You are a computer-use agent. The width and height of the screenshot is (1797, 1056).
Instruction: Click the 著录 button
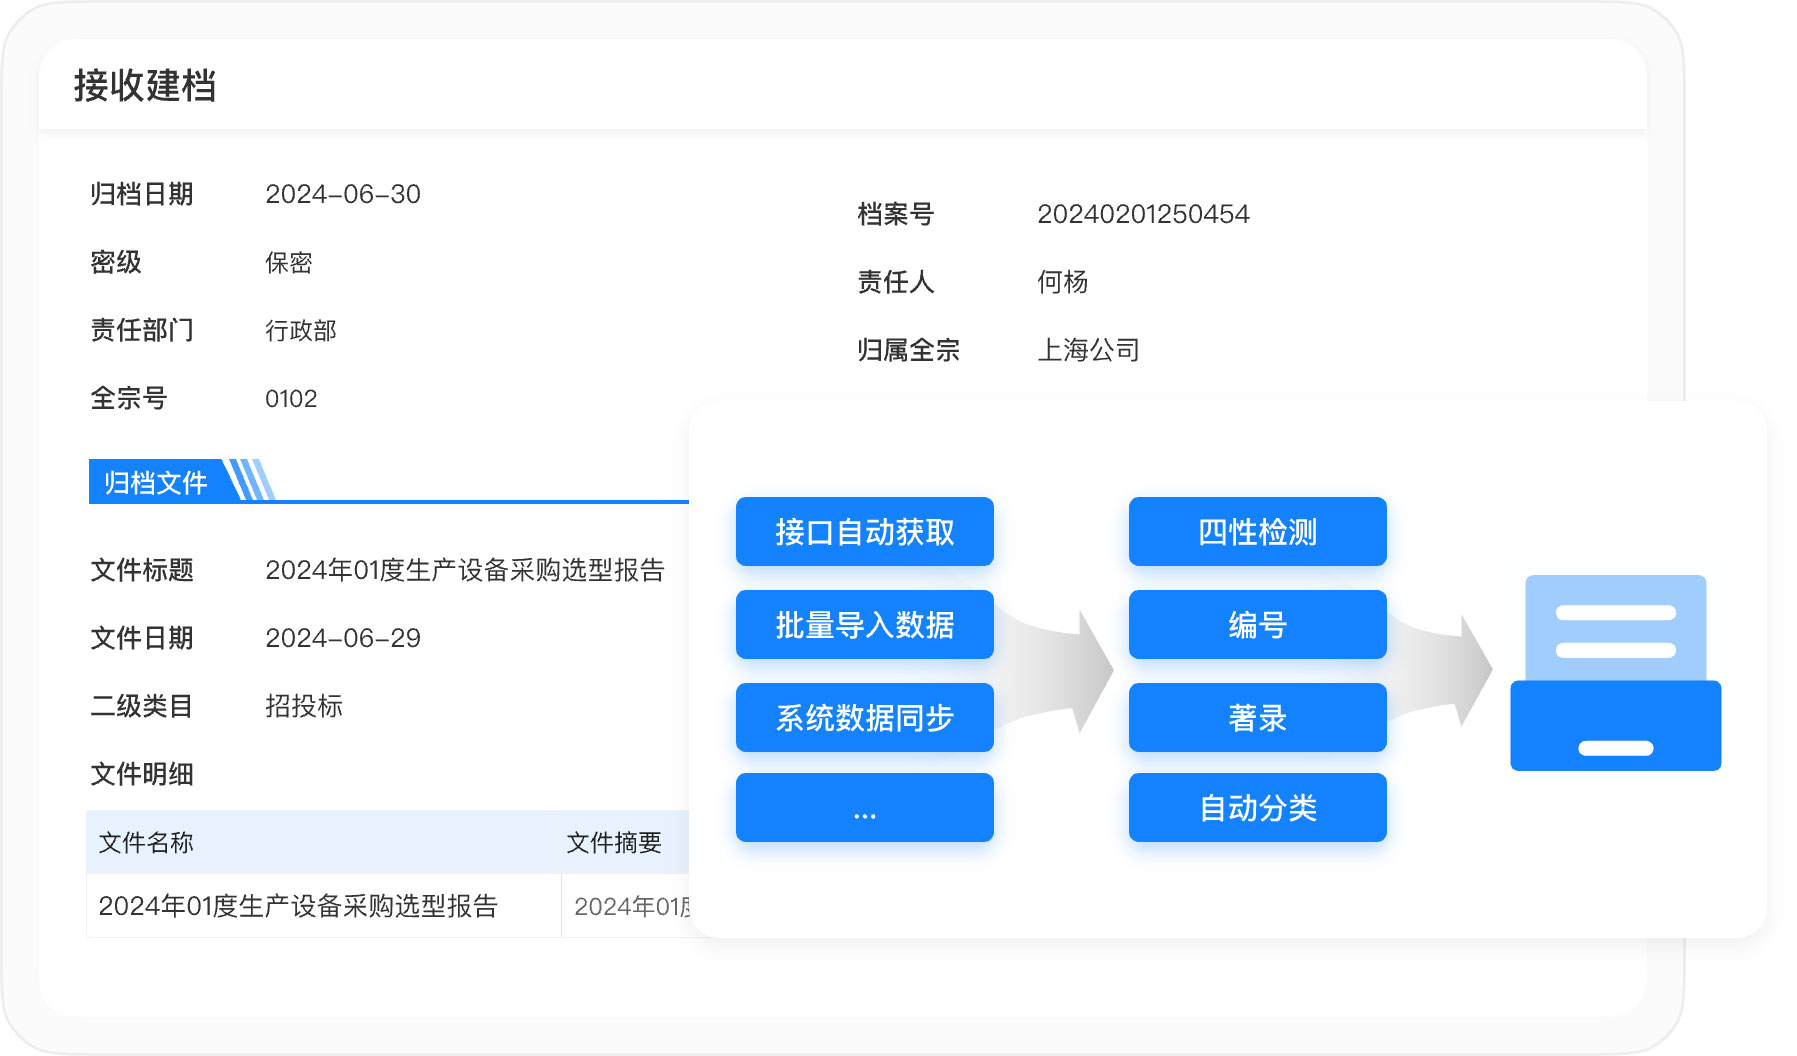click(1257, 718)
